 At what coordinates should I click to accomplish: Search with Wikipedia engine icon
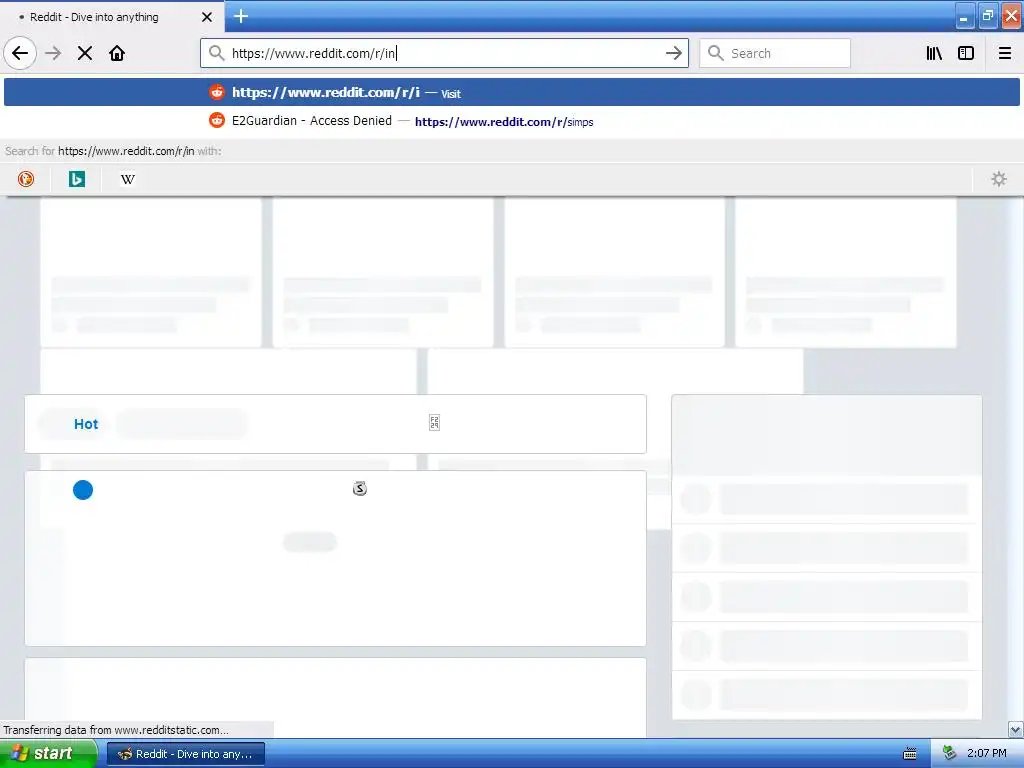tap(128, 179)
